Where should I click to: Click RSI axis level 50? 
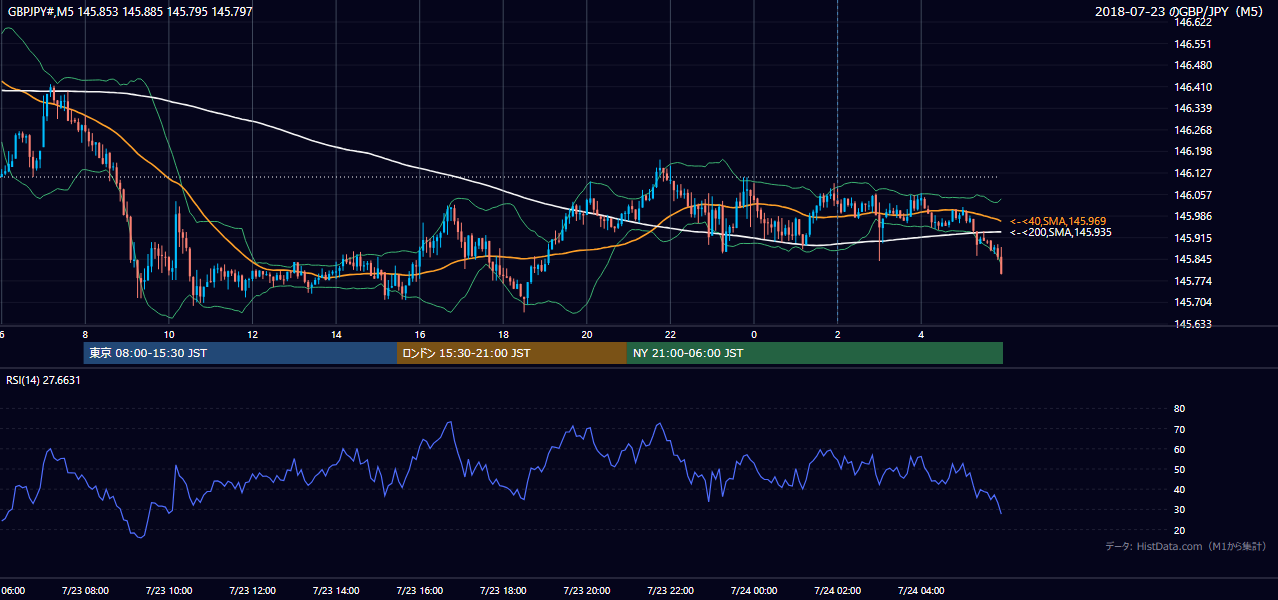tap(1179, 469)
